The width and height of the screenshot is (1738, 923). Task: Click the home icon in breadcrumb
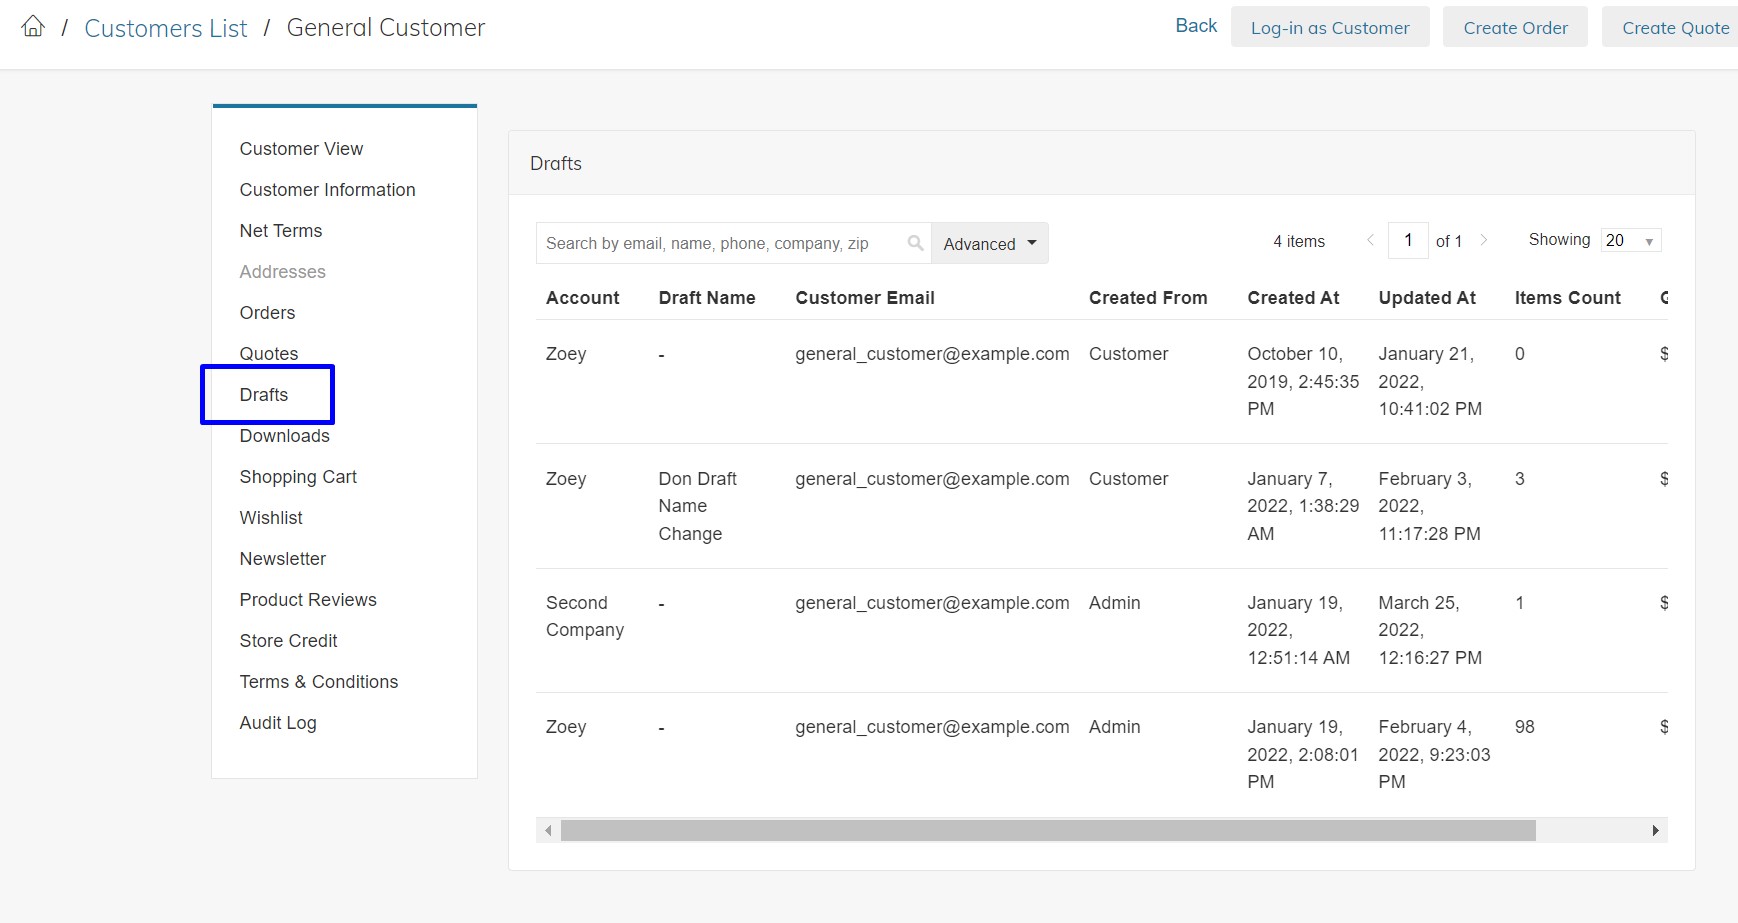pos(33,27)
